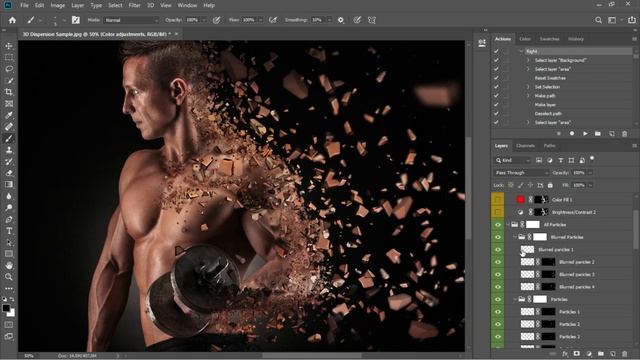Select the Gradient tool
Image resolution: width=640 pixels, height=360 pixels.
9,184
